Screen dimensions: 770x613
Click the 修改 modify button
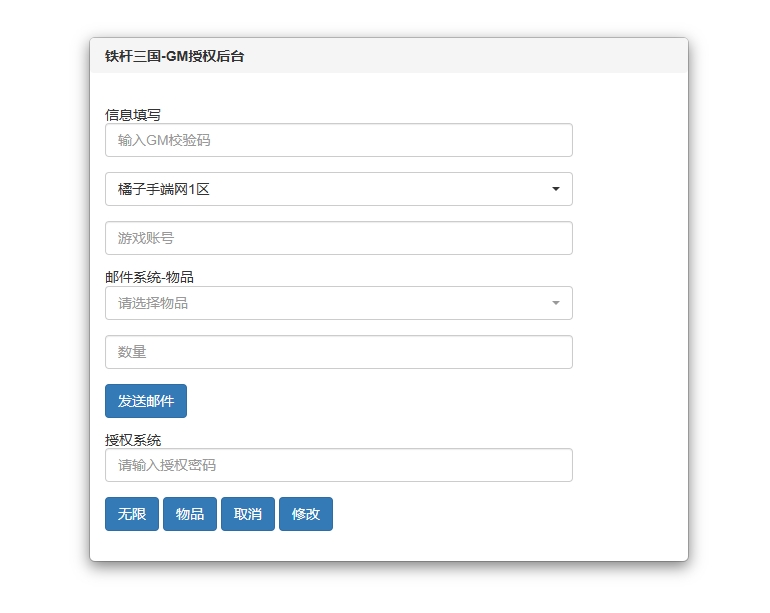(305, 514)
